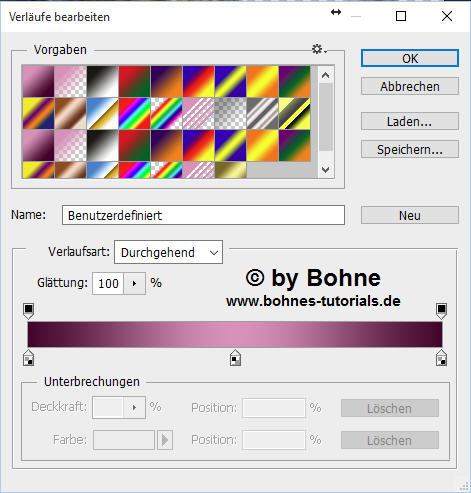Click the Abbrechen button
Image resolution: width=471 pixels, height=493 pixels.
tap(410, 86)
